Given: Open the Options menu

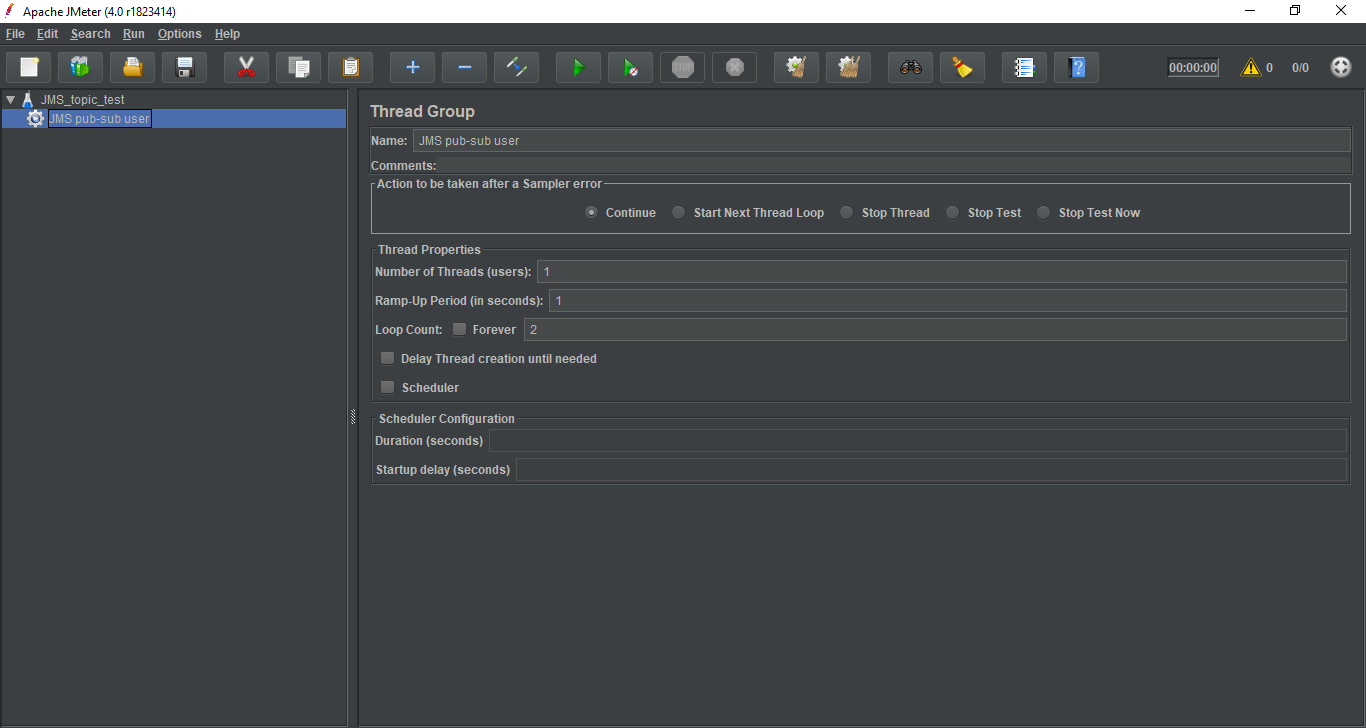Looking at the screenshot, I should [x=179, y=34].
